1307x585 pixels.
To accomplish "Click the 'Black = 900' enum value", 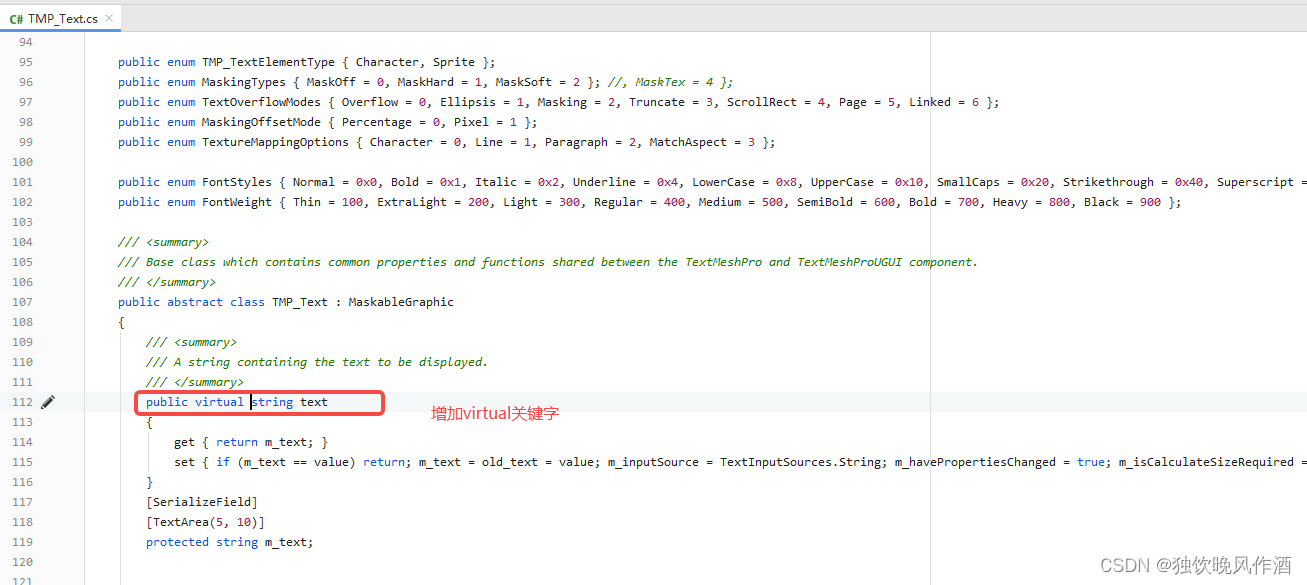I will pos(1122,202).
